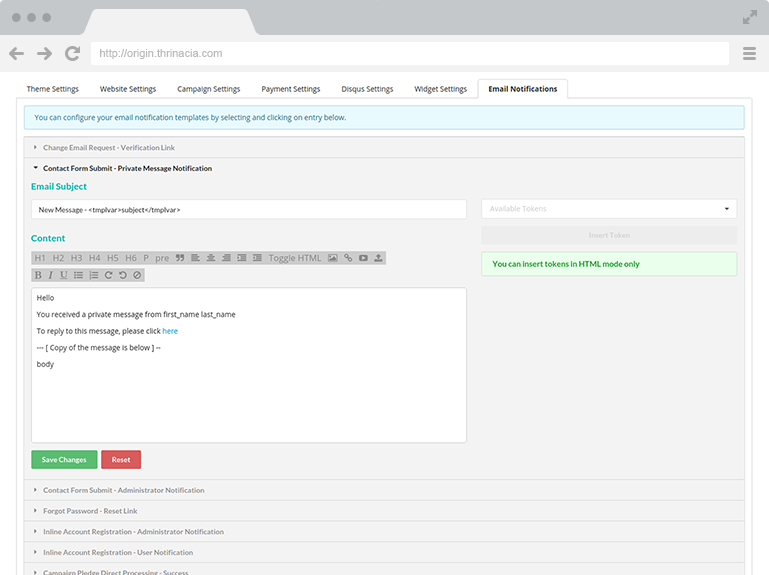Apply H6 heading format in editor
Image resolution: width=769 pixels, height=575 pixels.
(x=130, y=258)
